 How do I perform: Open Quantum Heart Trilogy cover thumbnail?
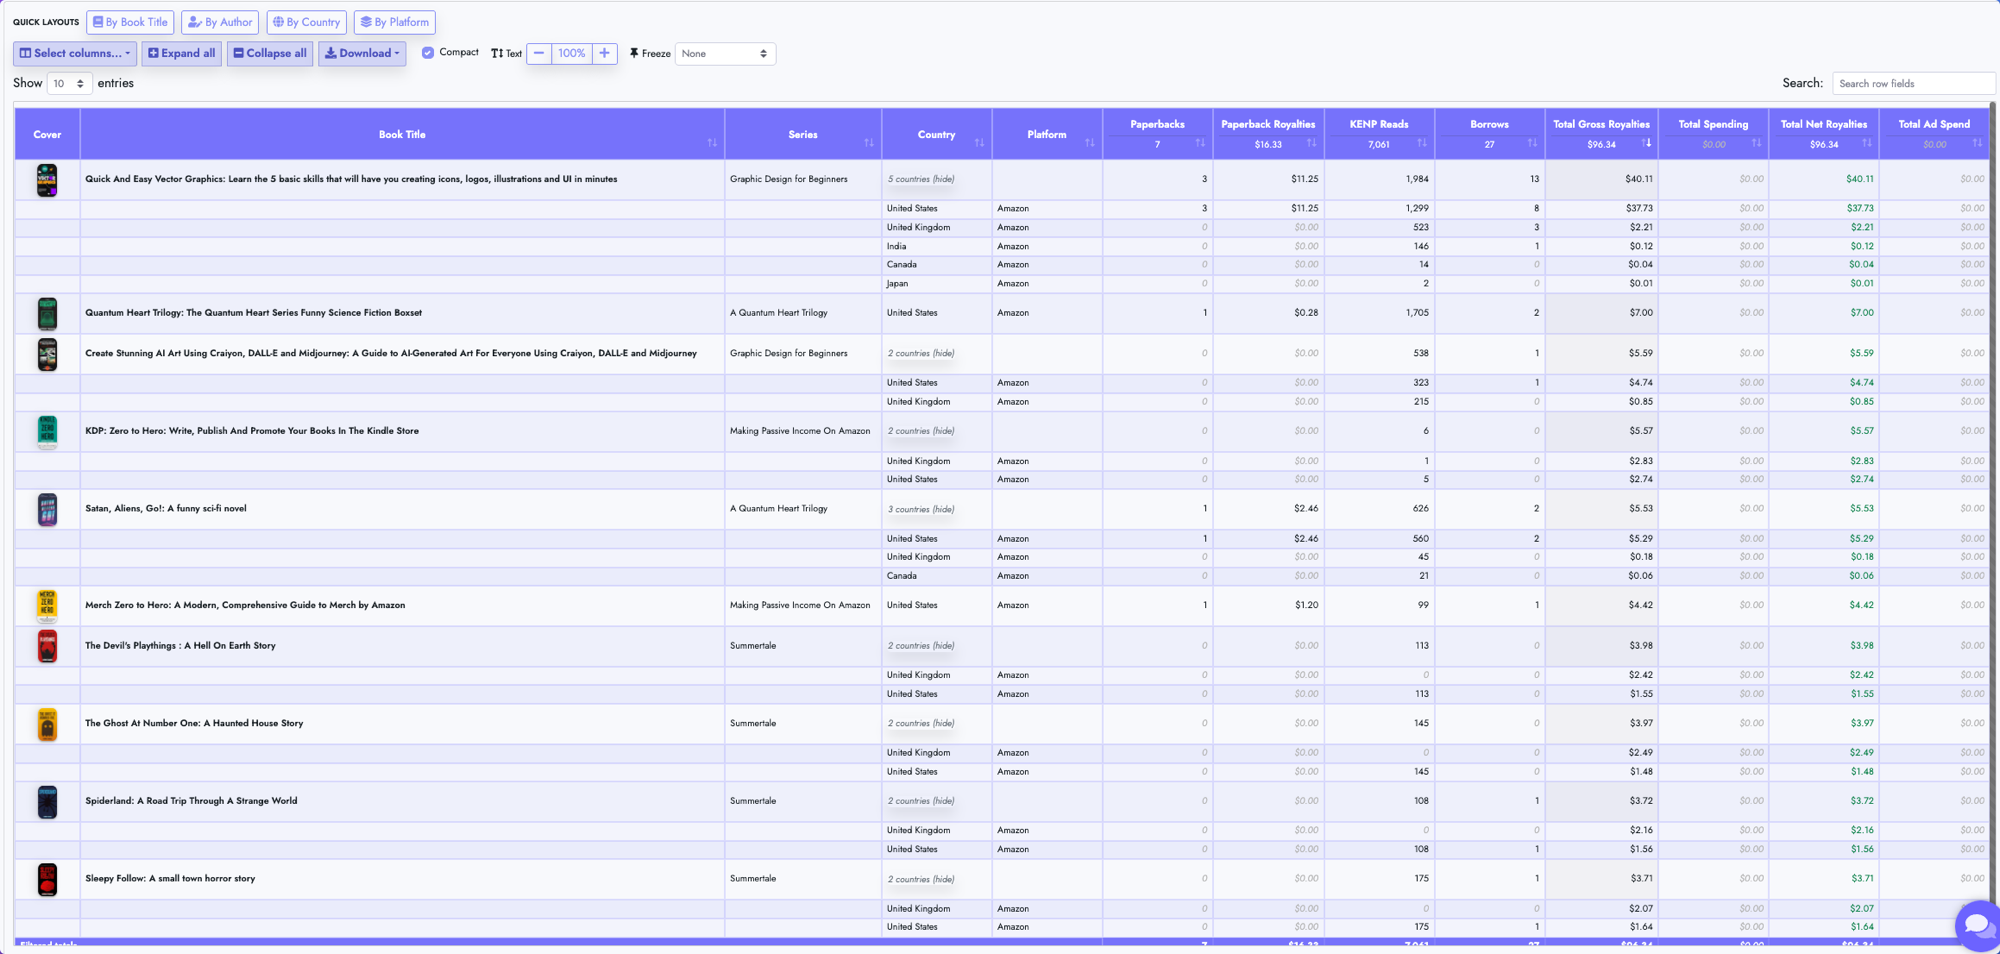(x=47, y=314)
